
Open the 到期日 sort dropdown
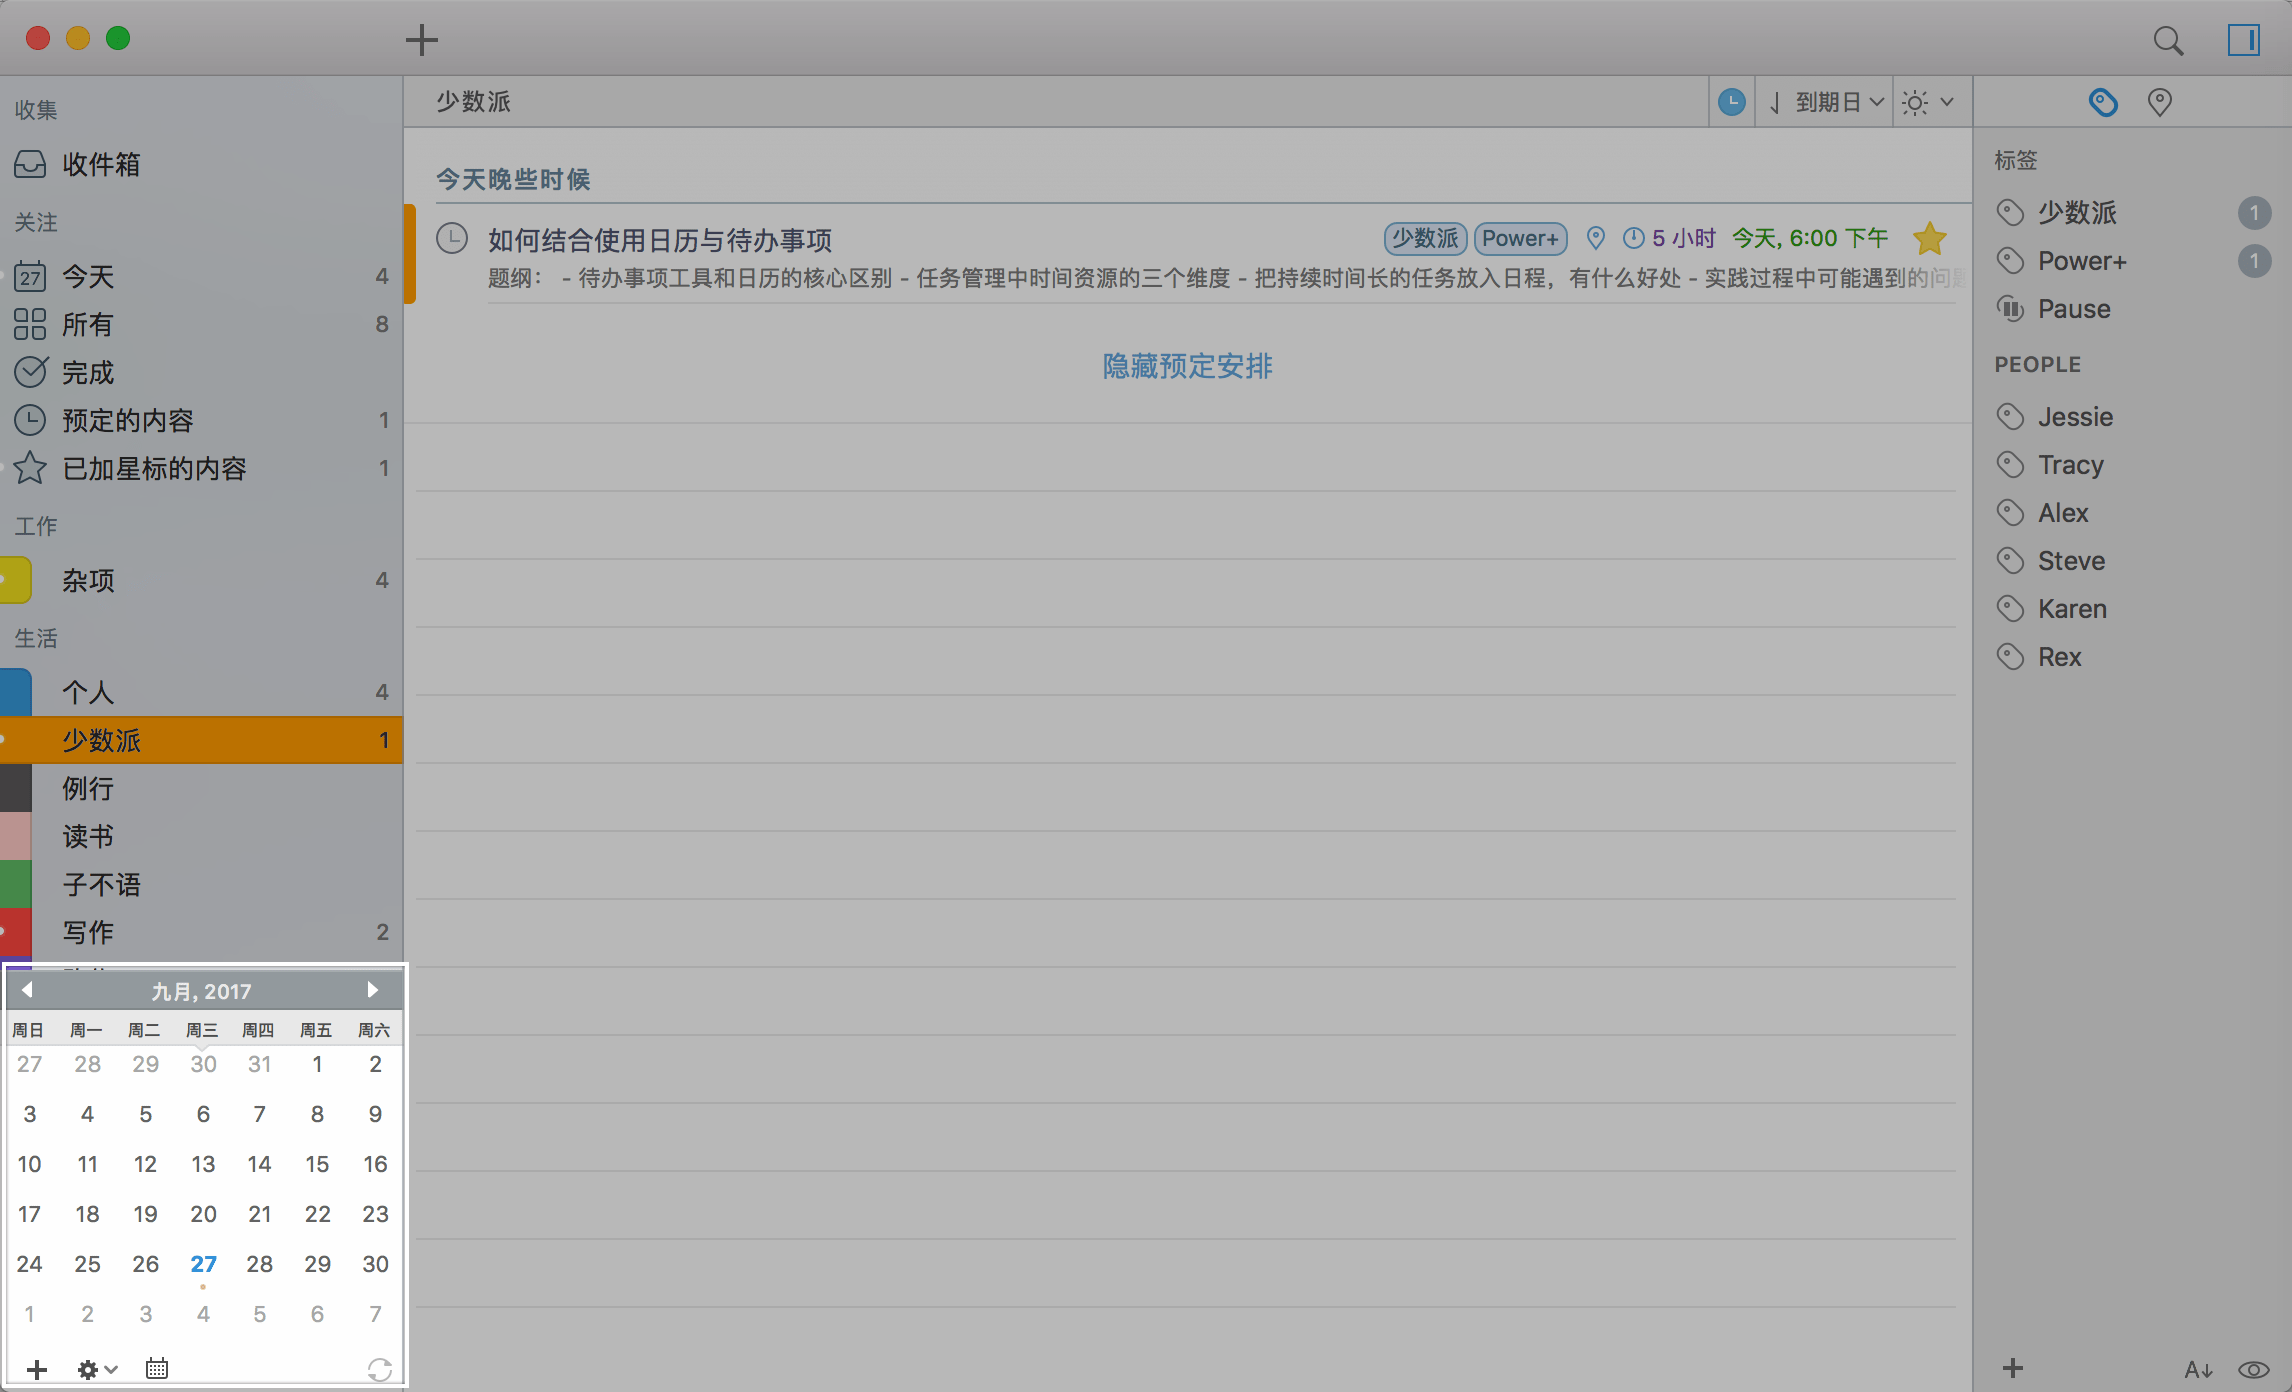1827,102
